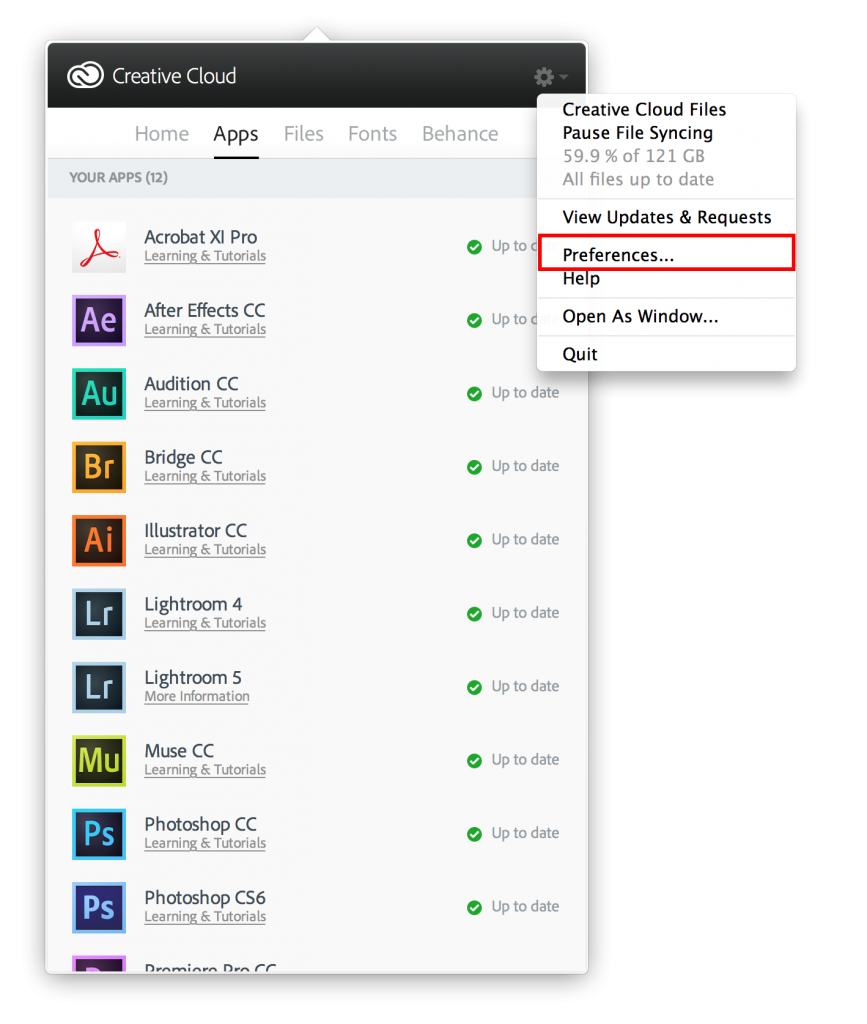This screenshot has height=1024, width=867.
Task: Open the Behance tab
Action: point(460,134)
